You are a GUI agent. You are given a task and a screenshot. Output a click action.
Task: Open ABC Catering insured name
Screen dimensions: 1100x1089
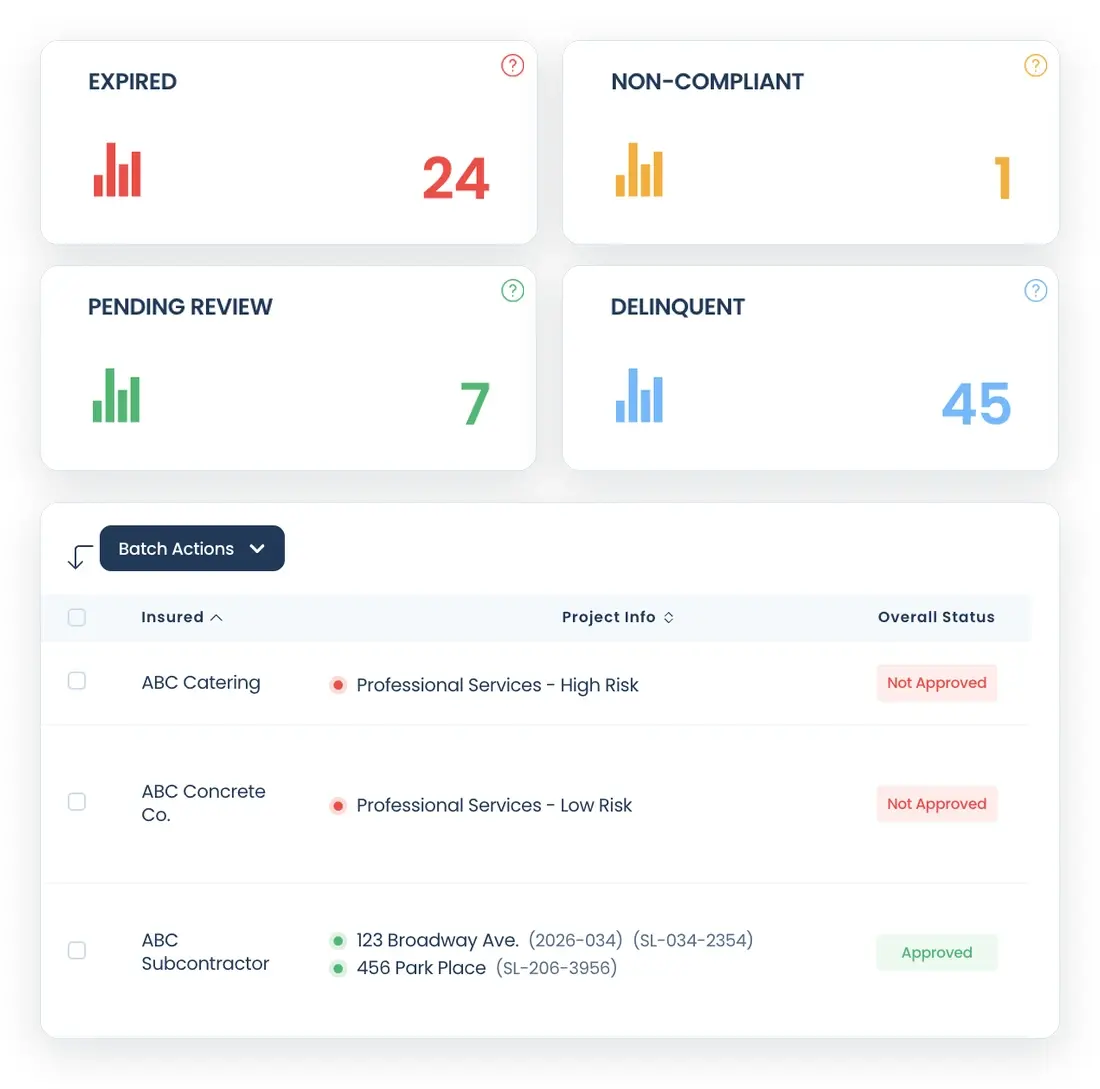click(x=201, y=683)
